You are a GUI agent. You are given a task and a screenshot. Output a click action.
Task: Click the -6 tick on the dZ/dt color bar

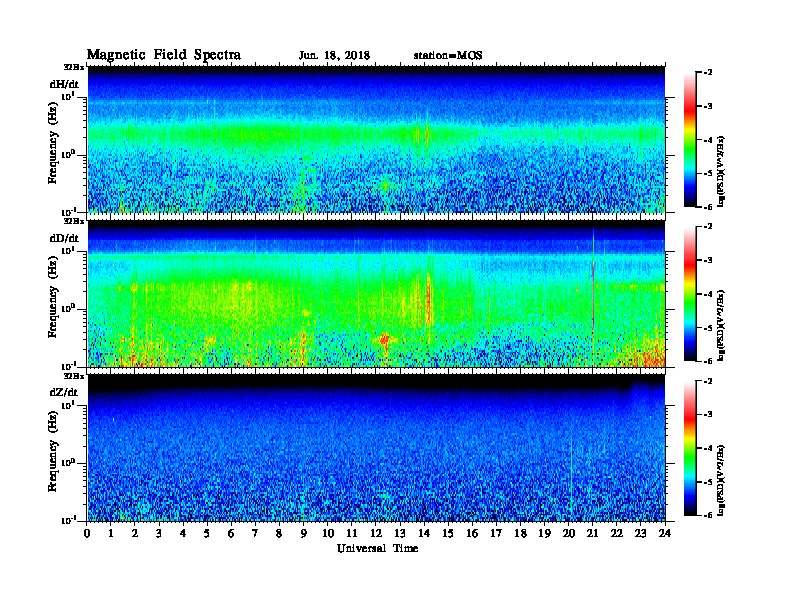[x=708, y=515]
